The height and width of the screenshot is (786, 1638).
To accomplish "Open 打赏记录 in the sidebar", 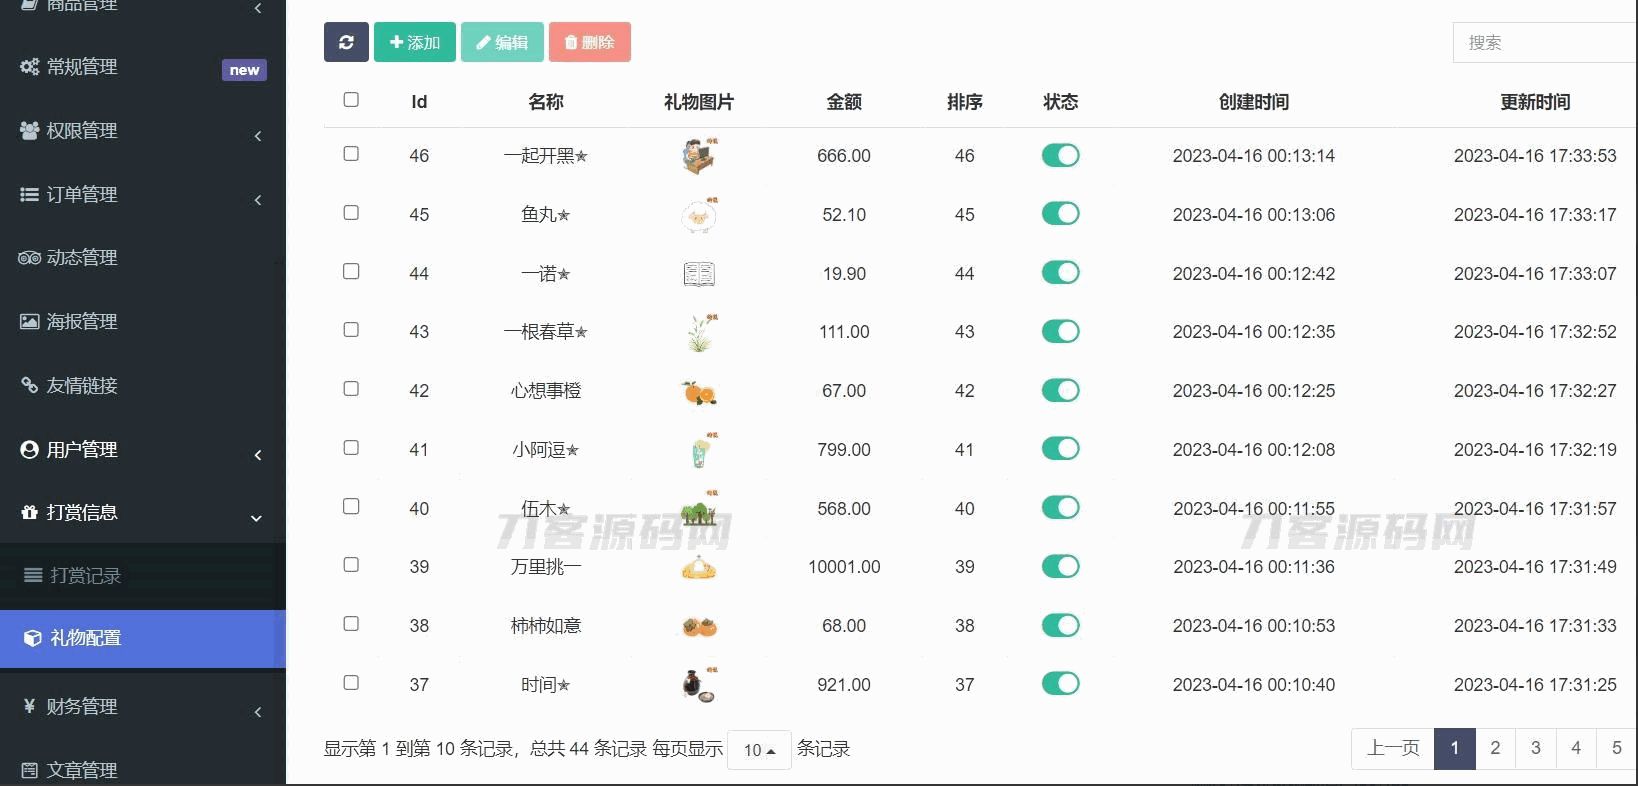I will (x=86, y=576).
